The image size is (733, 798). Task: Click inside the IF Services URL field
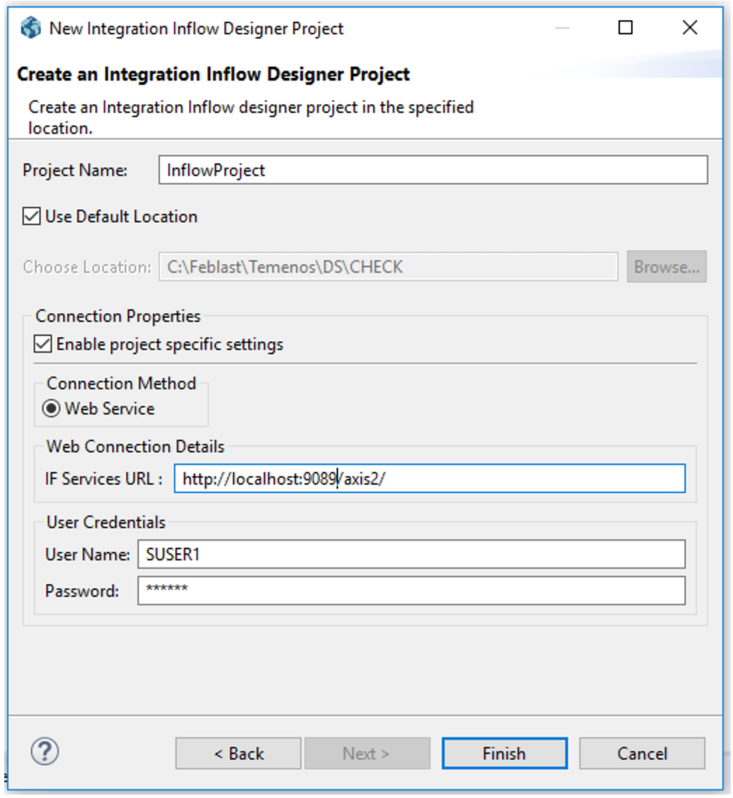point(430,479)
